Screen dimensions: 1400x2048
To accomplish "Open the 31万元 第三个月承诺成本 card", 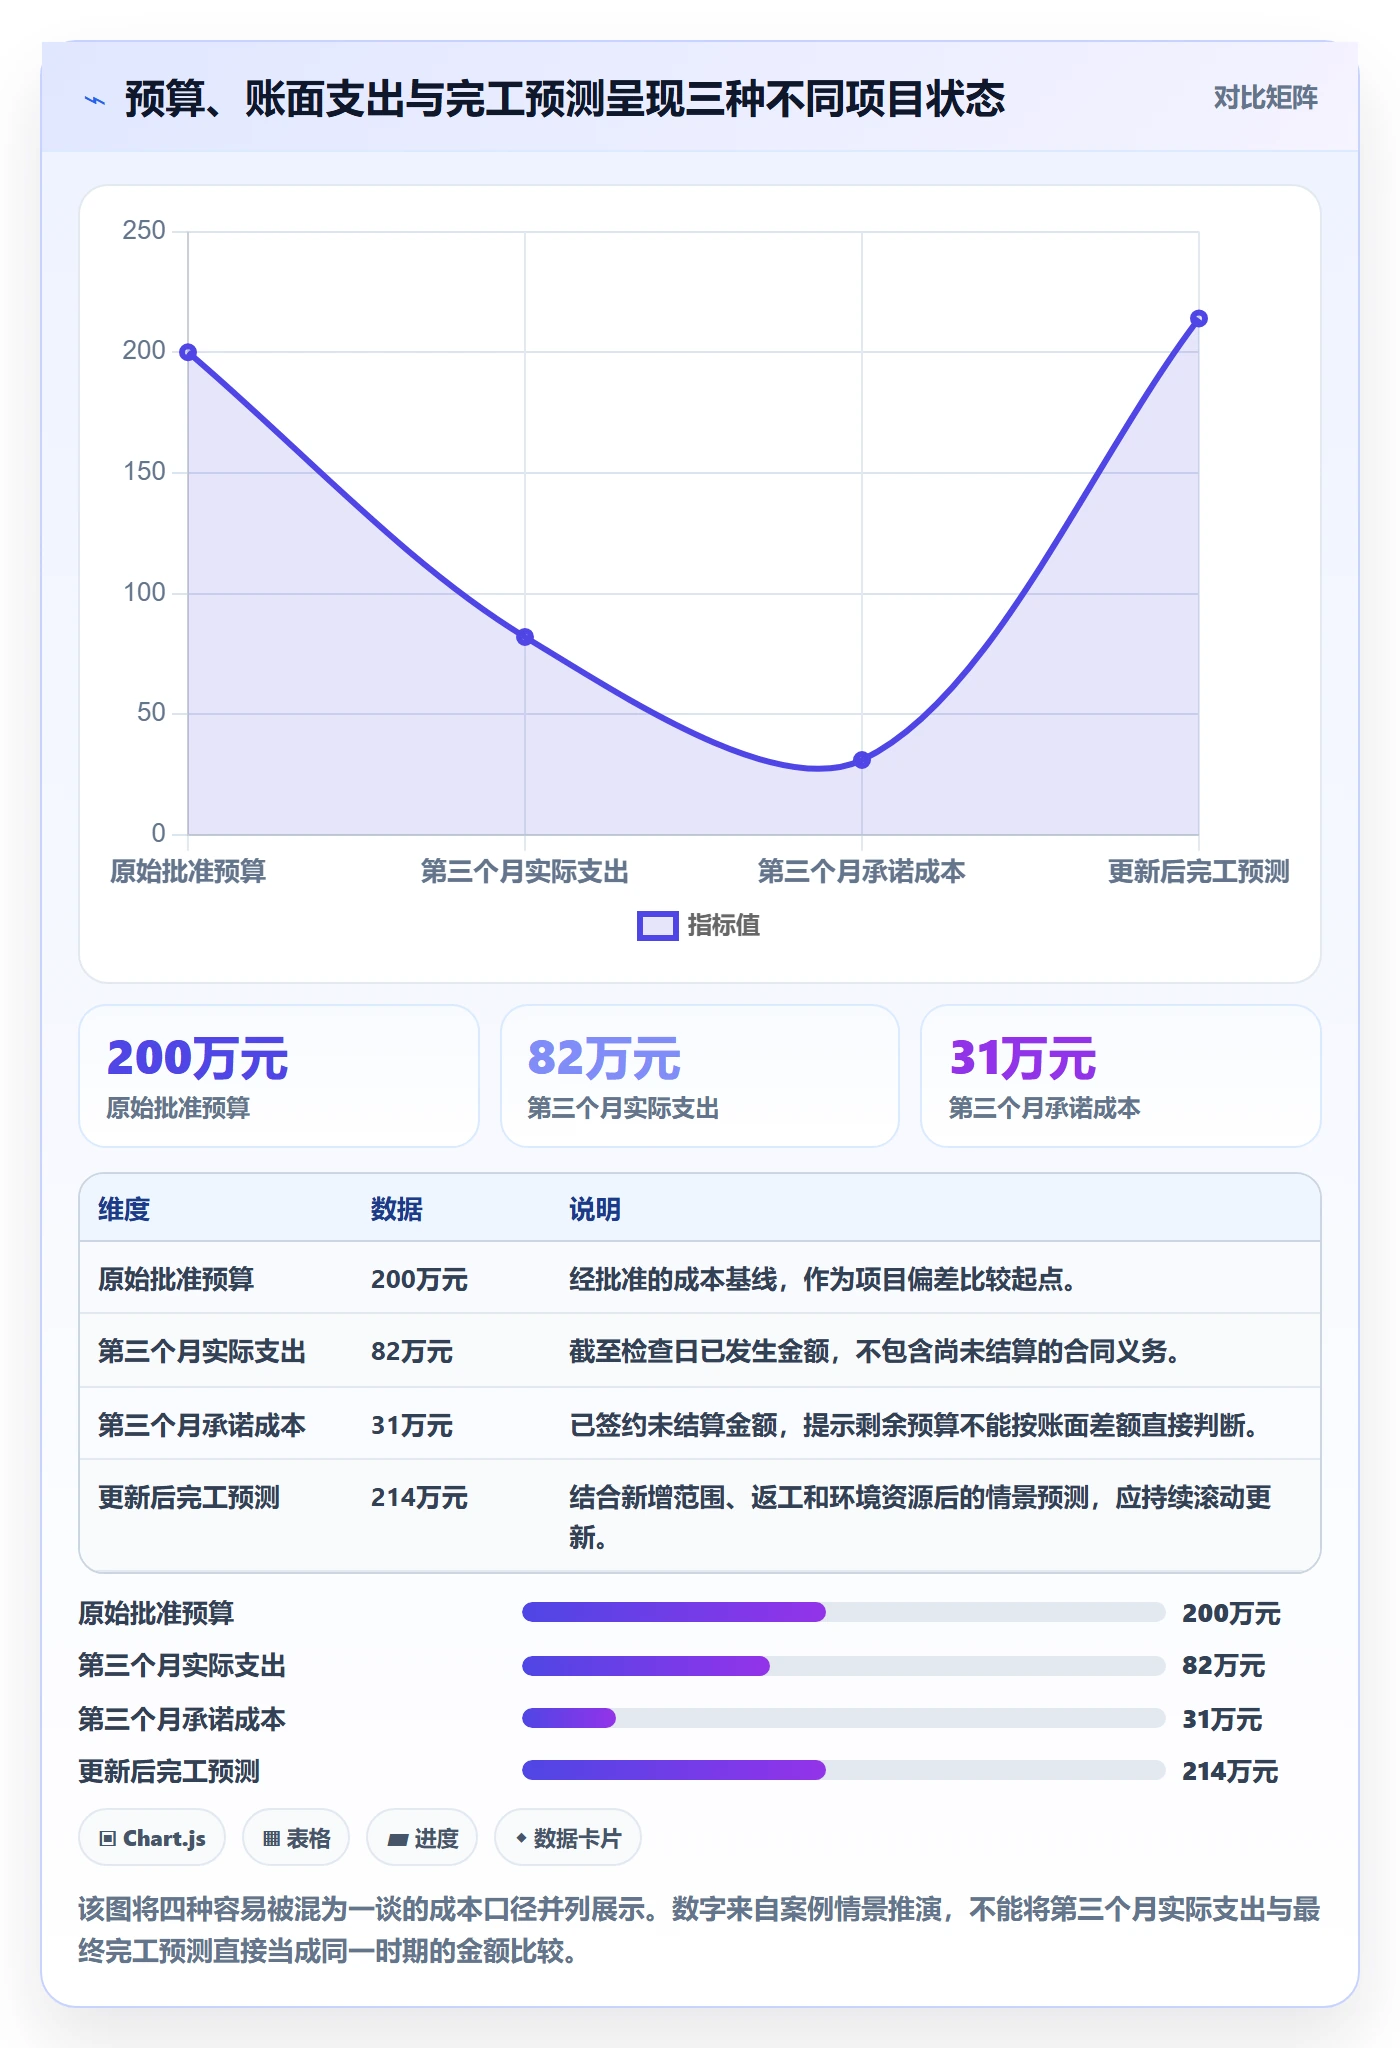I will tap(1121, 1076).
